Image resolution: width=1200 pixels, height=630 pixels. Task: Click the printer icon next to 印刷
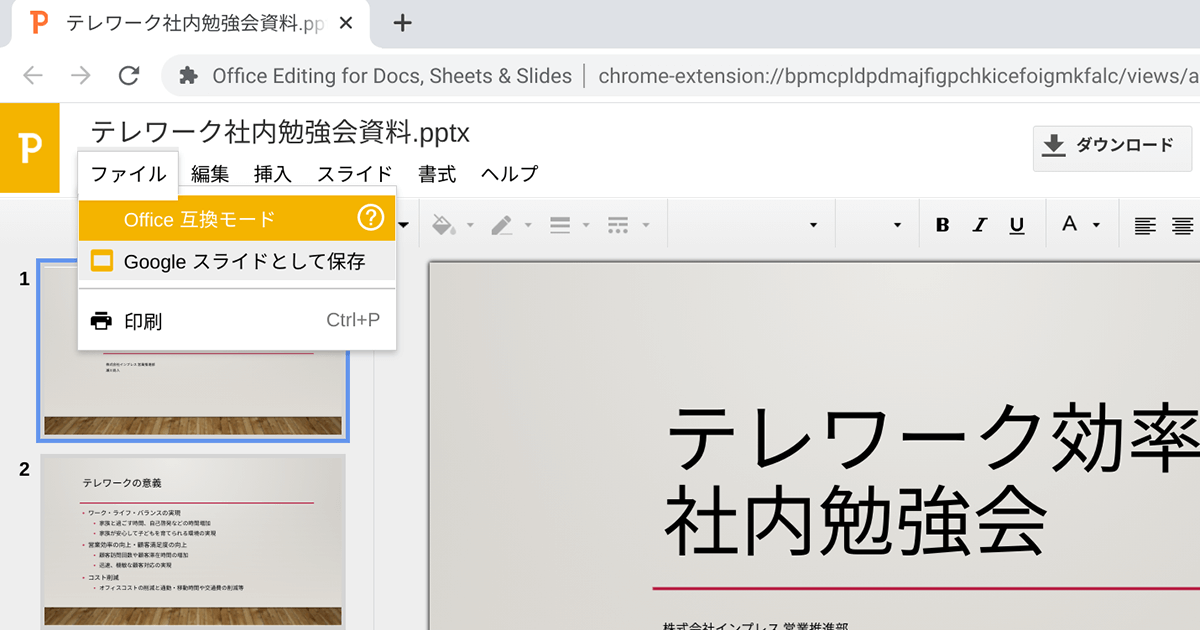pos(101,321)
